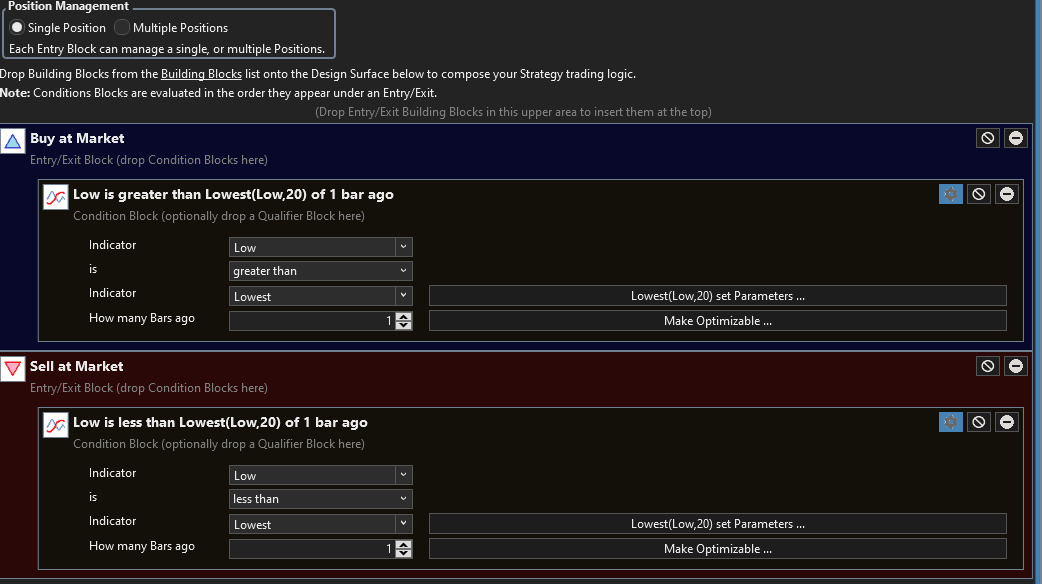Disable the Sell at Market block

[x=988, y=366]
